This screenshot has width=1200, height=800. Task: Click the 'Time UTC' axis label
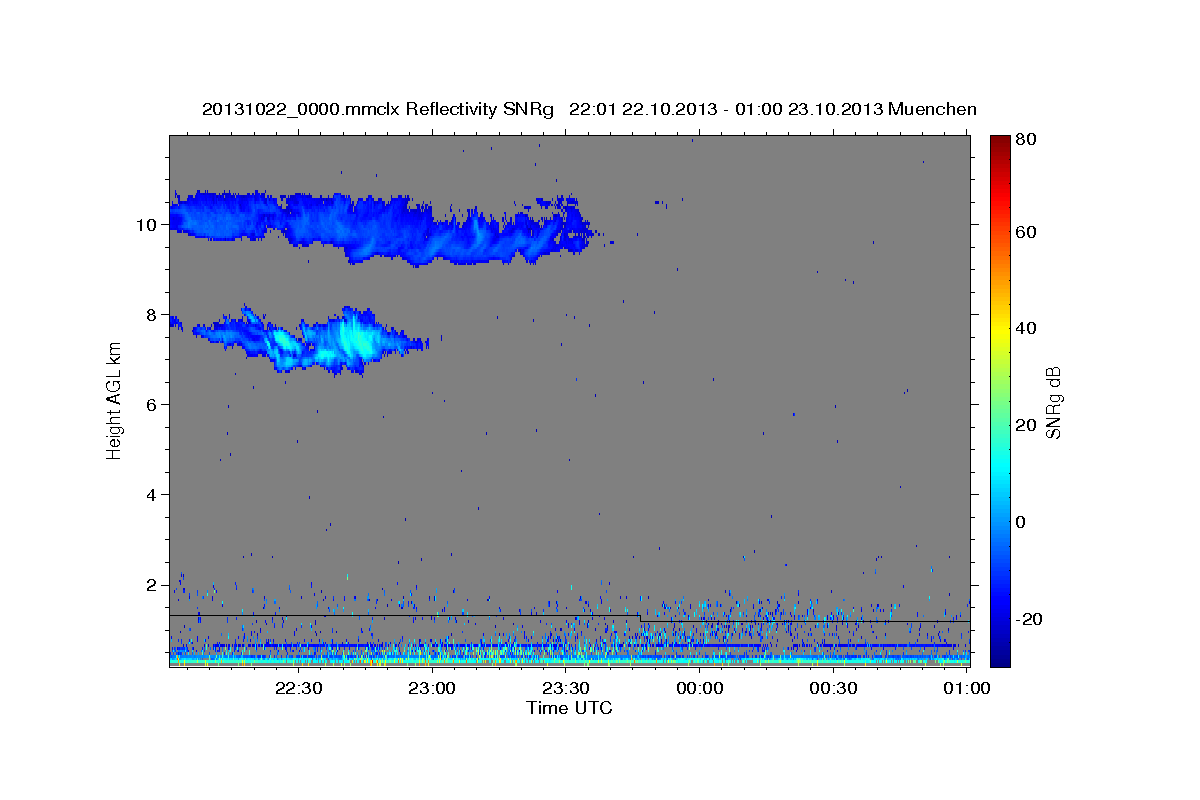(x=569, y=708)
